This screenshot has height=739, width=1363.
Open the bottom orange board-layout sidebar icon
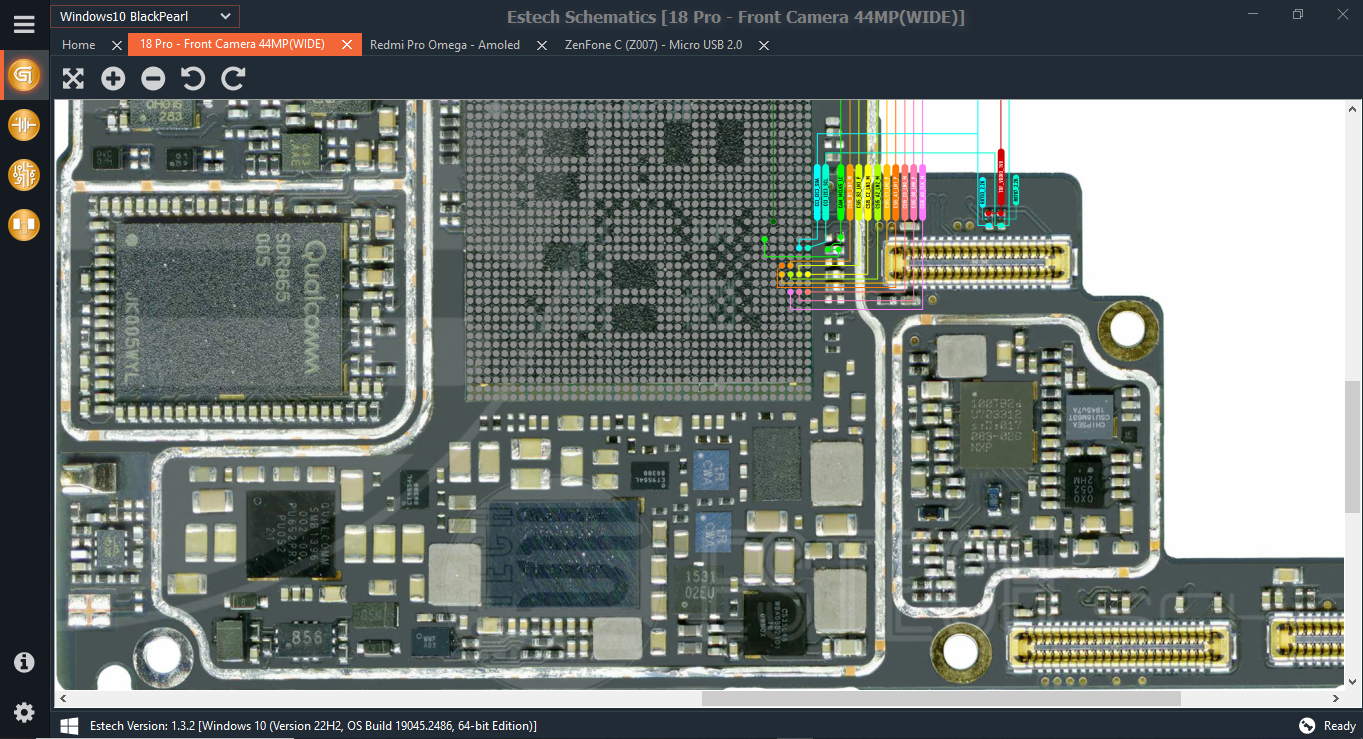(24, 225)
